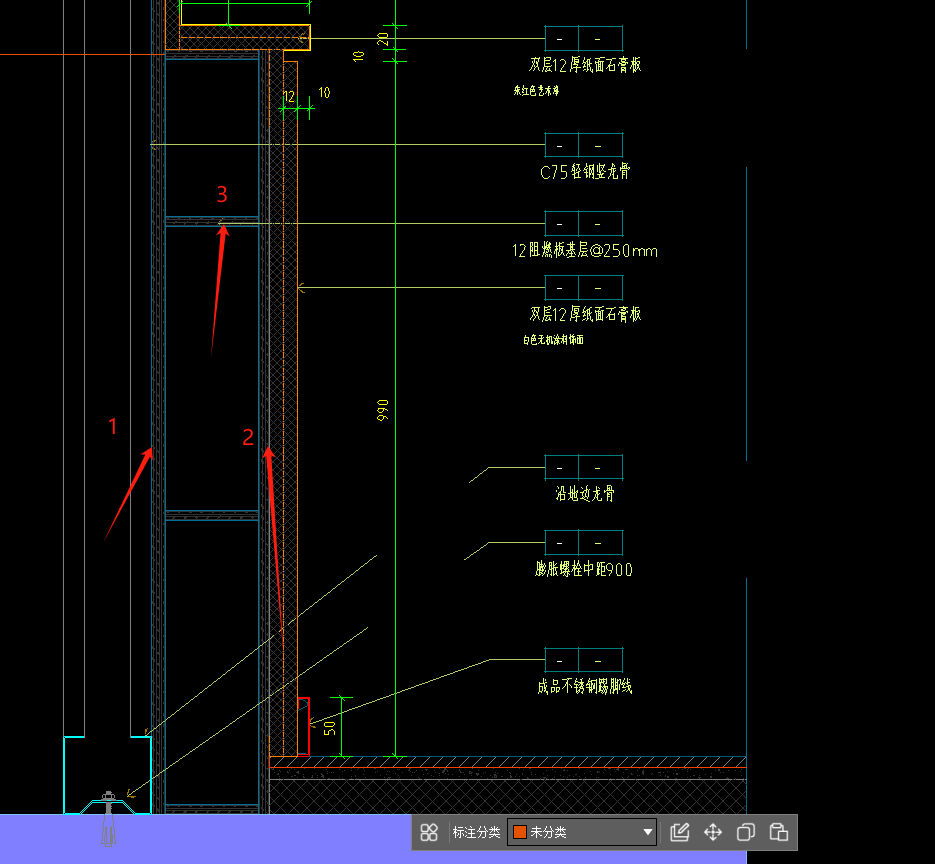Select the C75轻钢竖龙骨 annotation text
Screen dimensions: 935x864
(585, 172)
